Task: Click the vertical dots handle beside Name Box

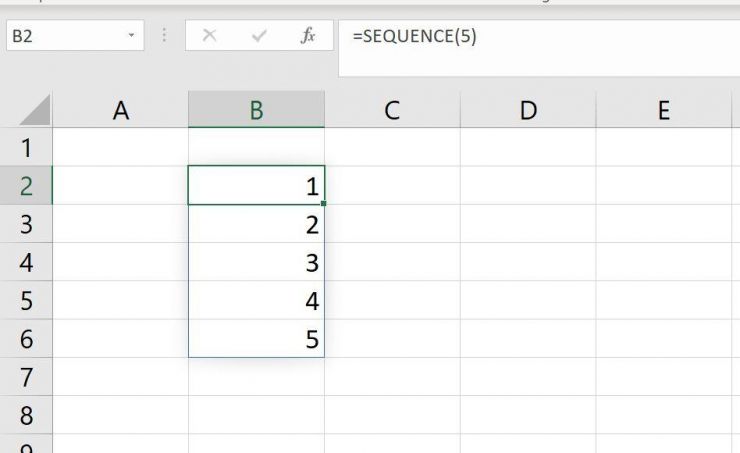Action: point(164,35)
